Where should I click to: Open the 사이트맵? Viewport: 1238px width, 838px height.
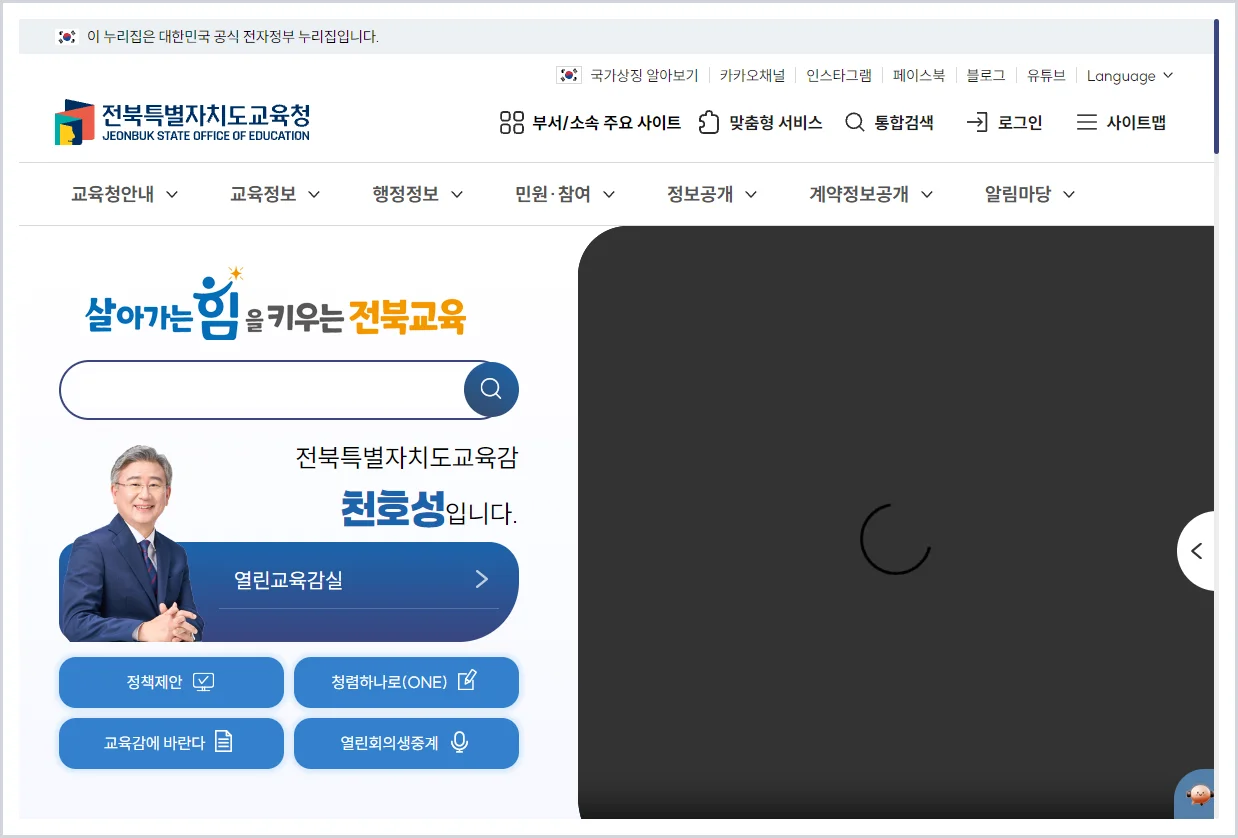(x=1121, y=123)
